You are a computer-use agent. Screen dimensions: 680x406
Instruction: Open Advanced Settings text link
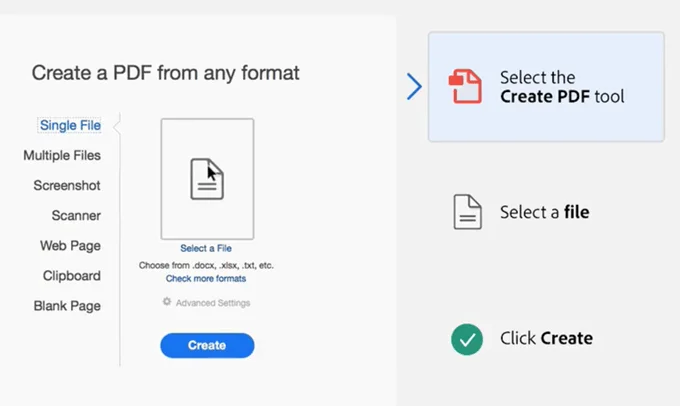(213, 303)
